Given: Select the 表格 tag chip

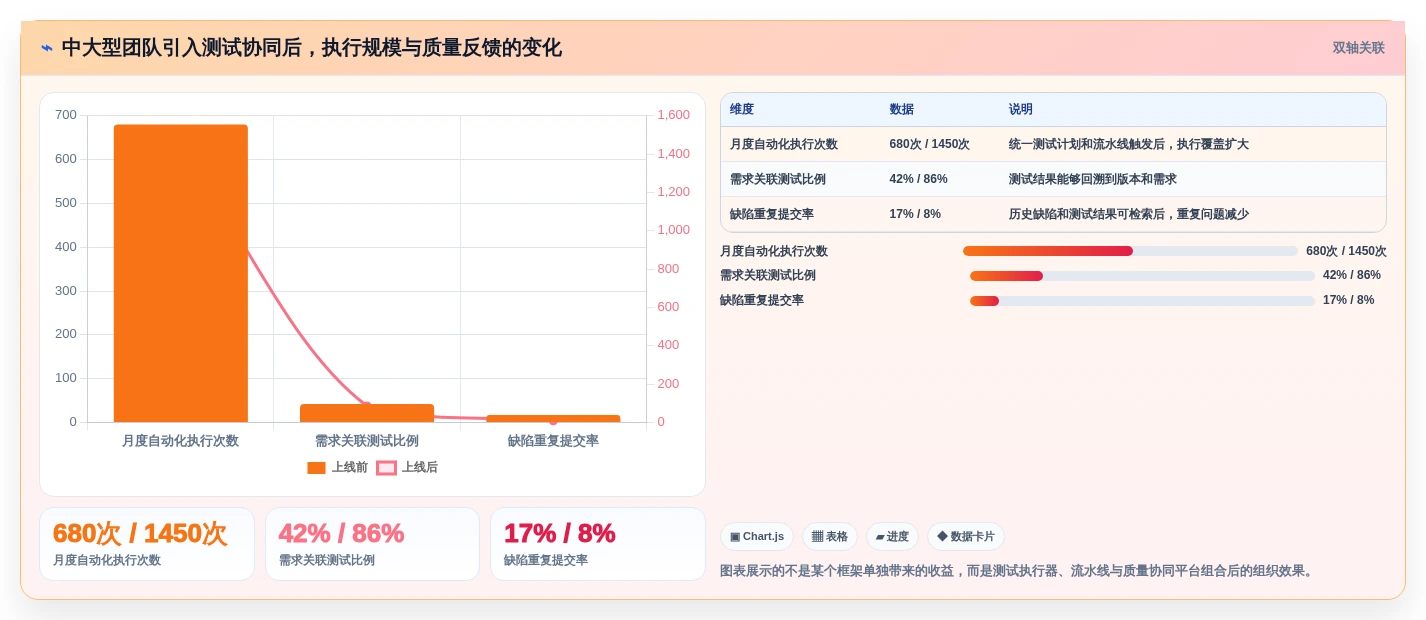Looking at the screenshot, I should click(830, 536).
